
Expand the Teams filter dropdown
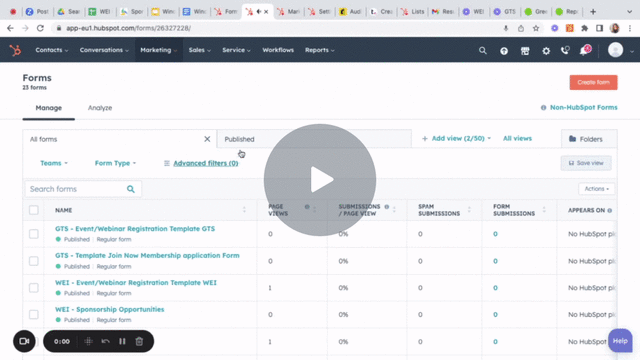(x=54, y=163)
